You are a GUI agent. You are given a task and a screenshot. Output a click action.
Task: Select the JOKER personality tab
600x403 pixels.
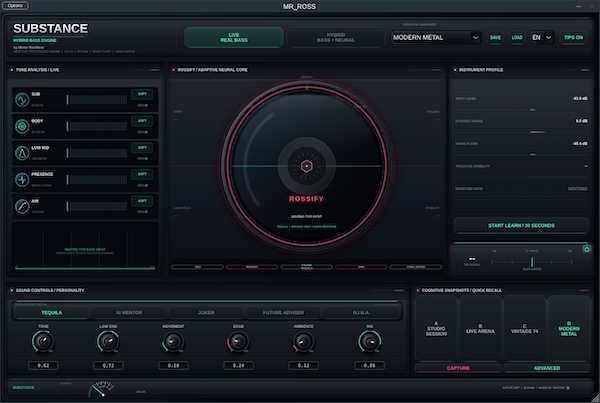click(206, 313)
